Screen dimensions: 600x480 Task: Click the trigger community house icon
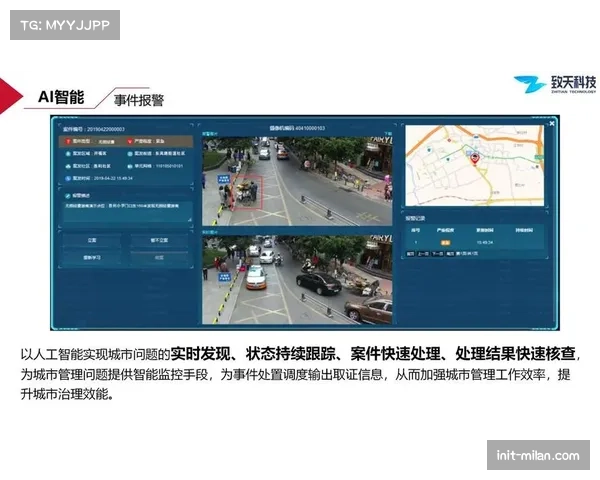(68, 166)
